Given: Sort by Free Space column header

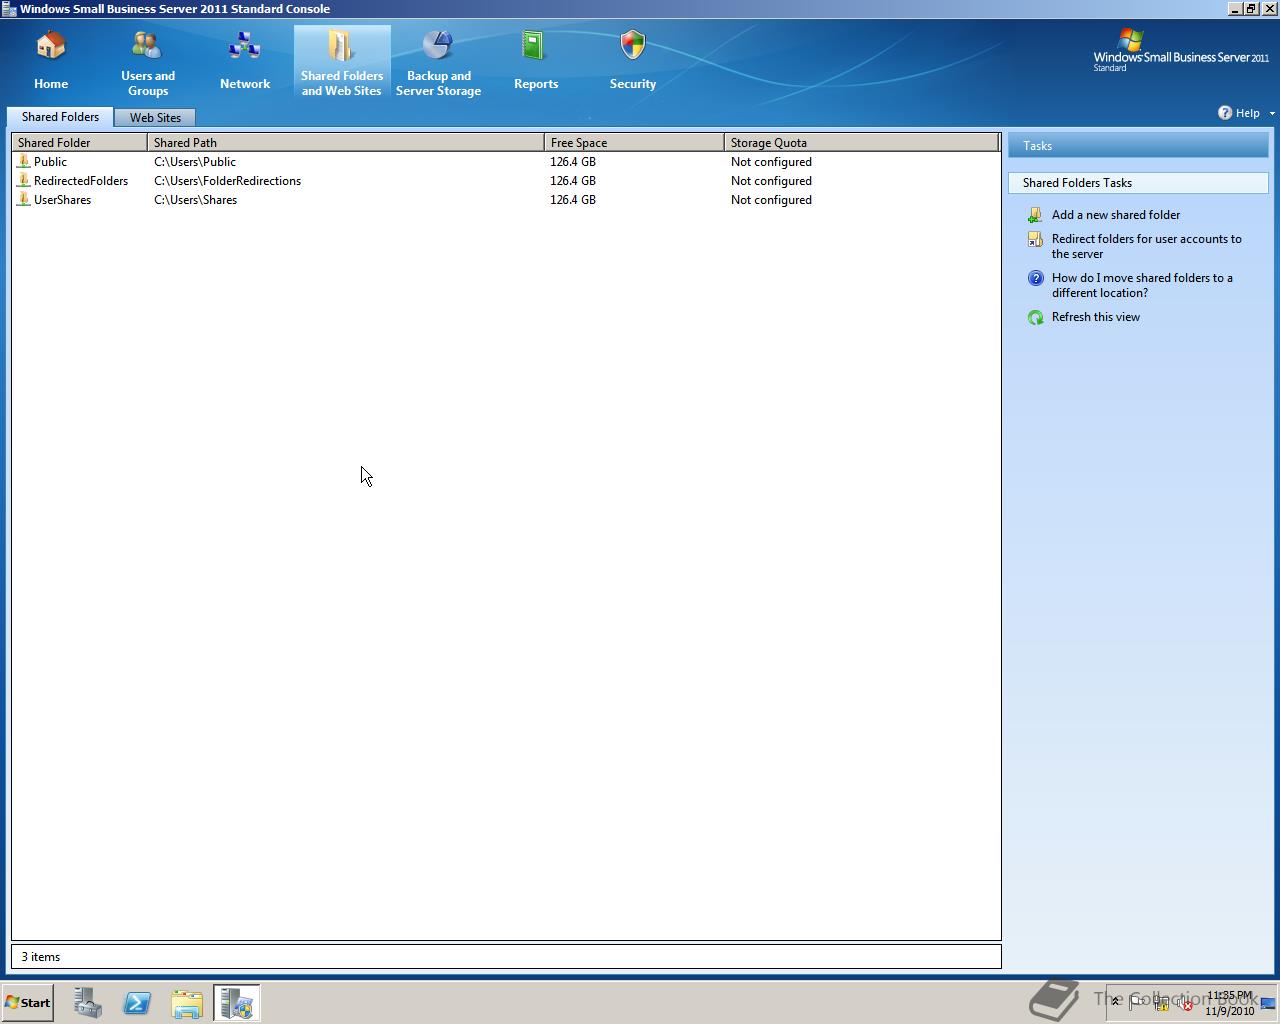Looking at the screenshot, I should [634, 143].
